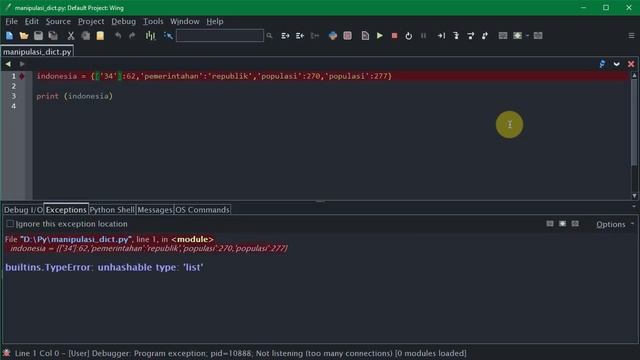This screenshot has height=360, width=640.
Task: Click the middle small icon left of Options
Action: (x=562, y=224)
